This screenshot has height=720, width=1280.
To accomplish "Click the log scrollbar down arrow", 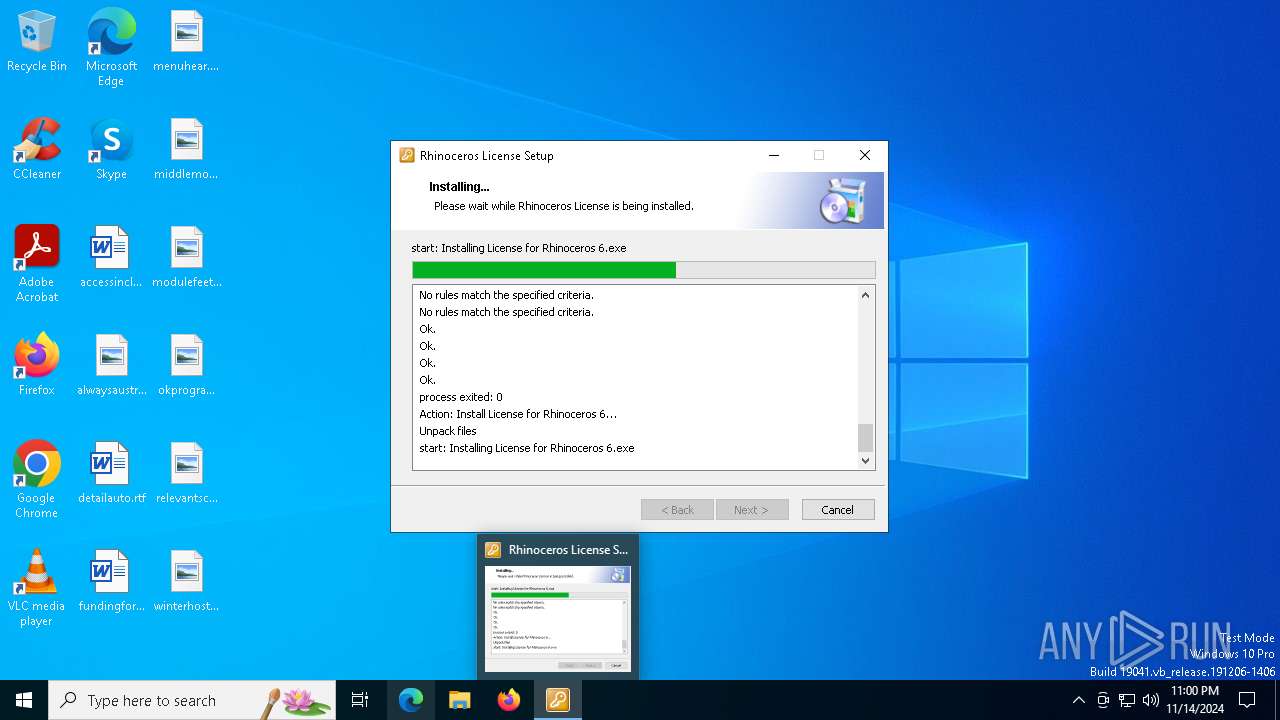I will 866,460.
